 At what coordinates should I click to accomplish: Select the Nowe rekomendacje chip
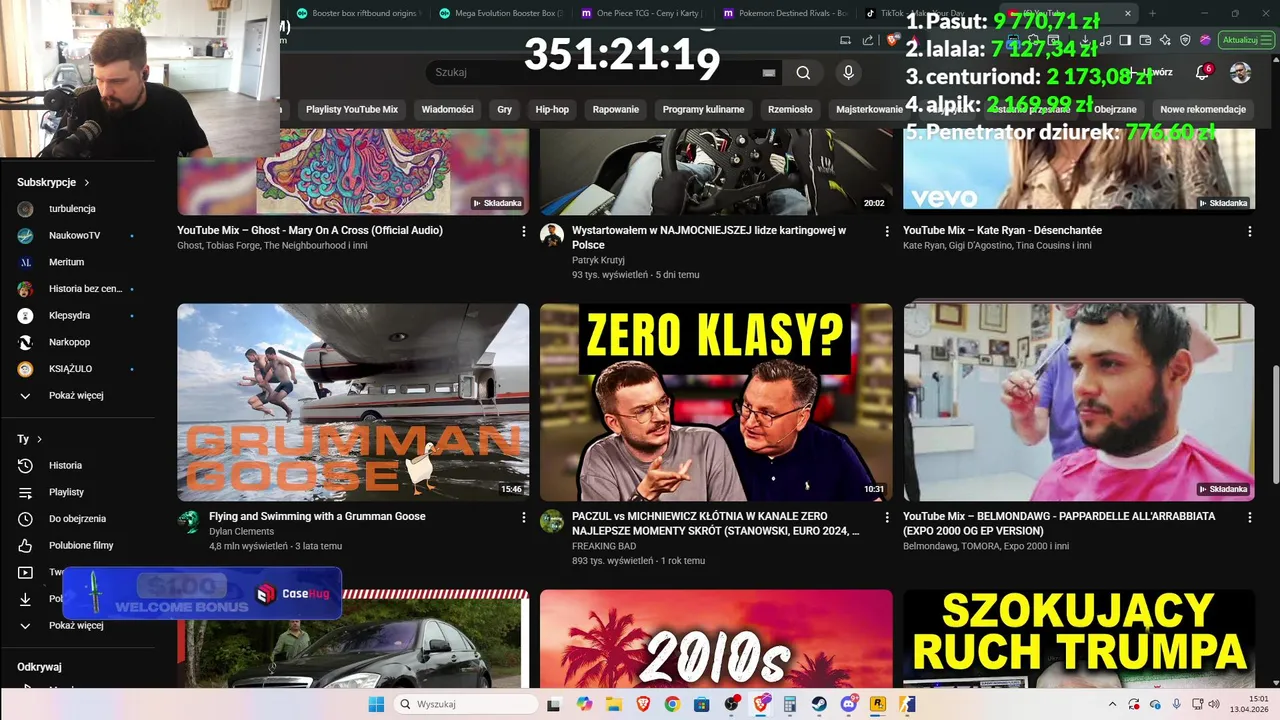coord(1203,109)
